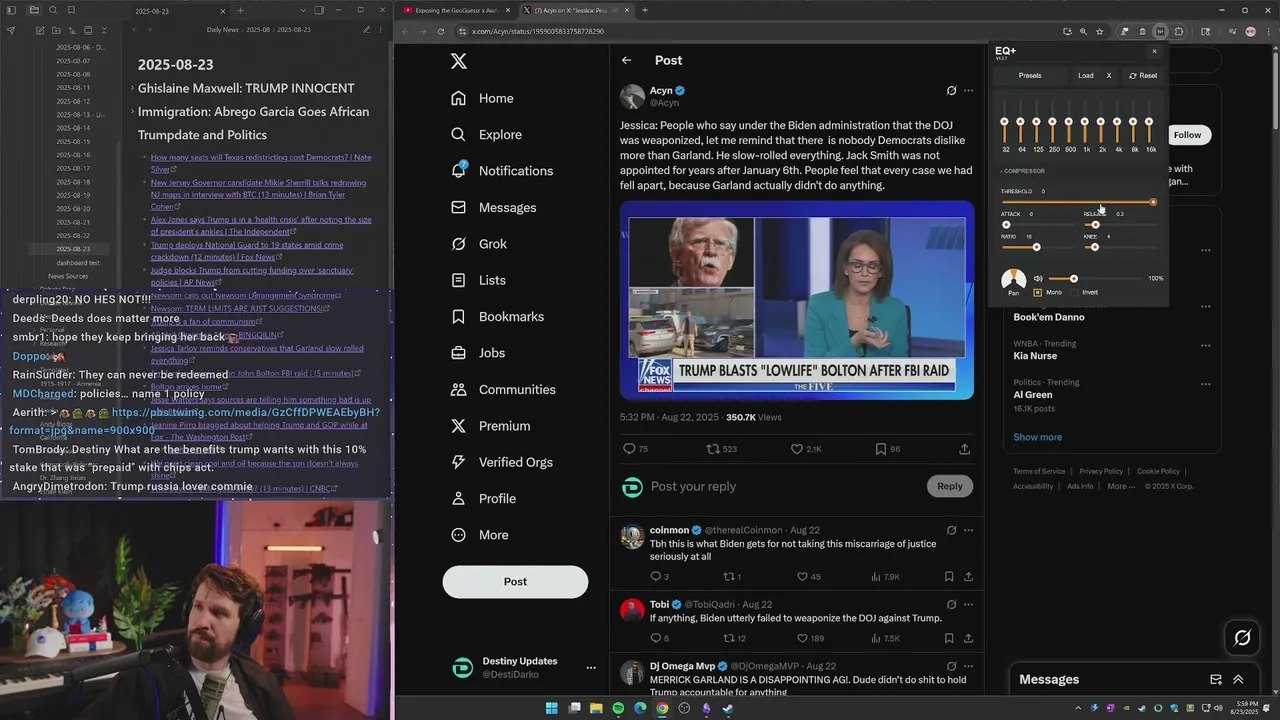Expand the Ghislaine Maxwell heading
Viewport: 1280px width, 720px height.
pos(132,89)
